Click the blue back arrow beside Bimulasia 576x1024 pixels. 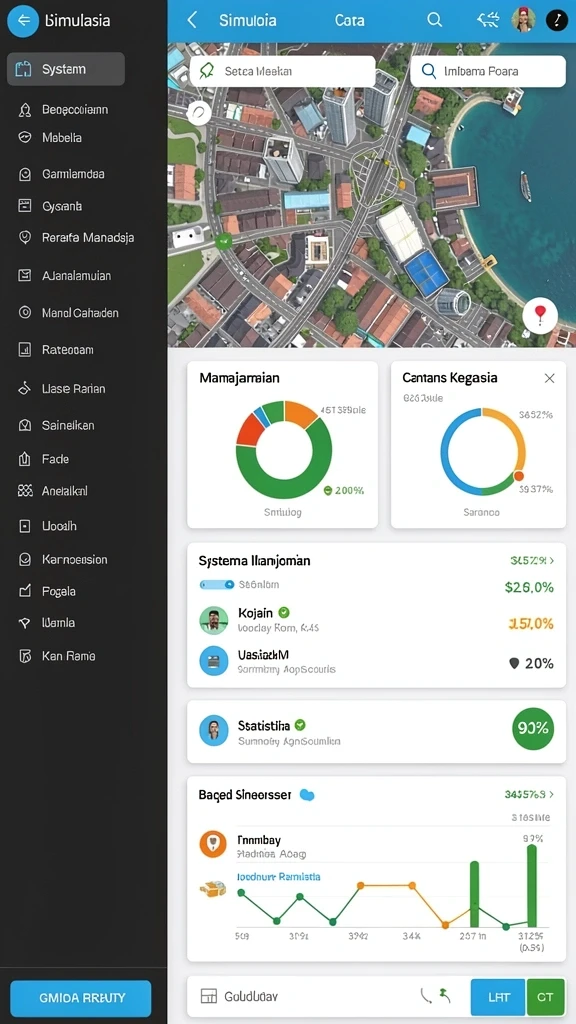coord(23,21)
